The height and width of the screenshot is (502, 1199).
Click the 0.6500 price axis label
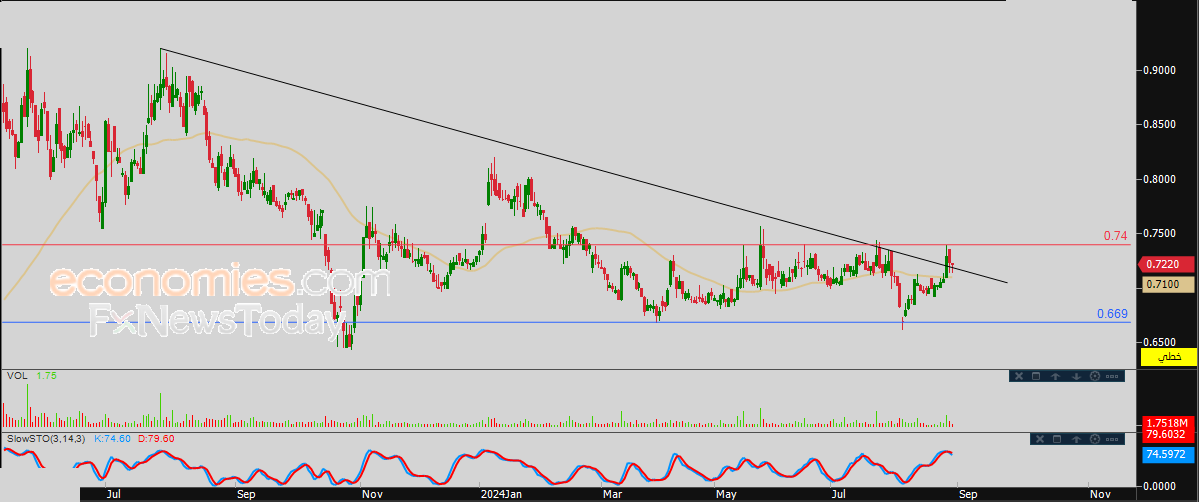click(x=1160, y=342)
